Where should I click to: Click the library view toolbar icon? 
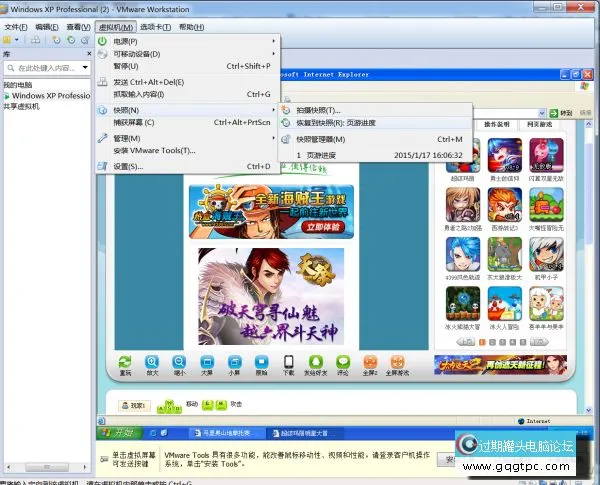pyautogui.click(x=7, y=40)
